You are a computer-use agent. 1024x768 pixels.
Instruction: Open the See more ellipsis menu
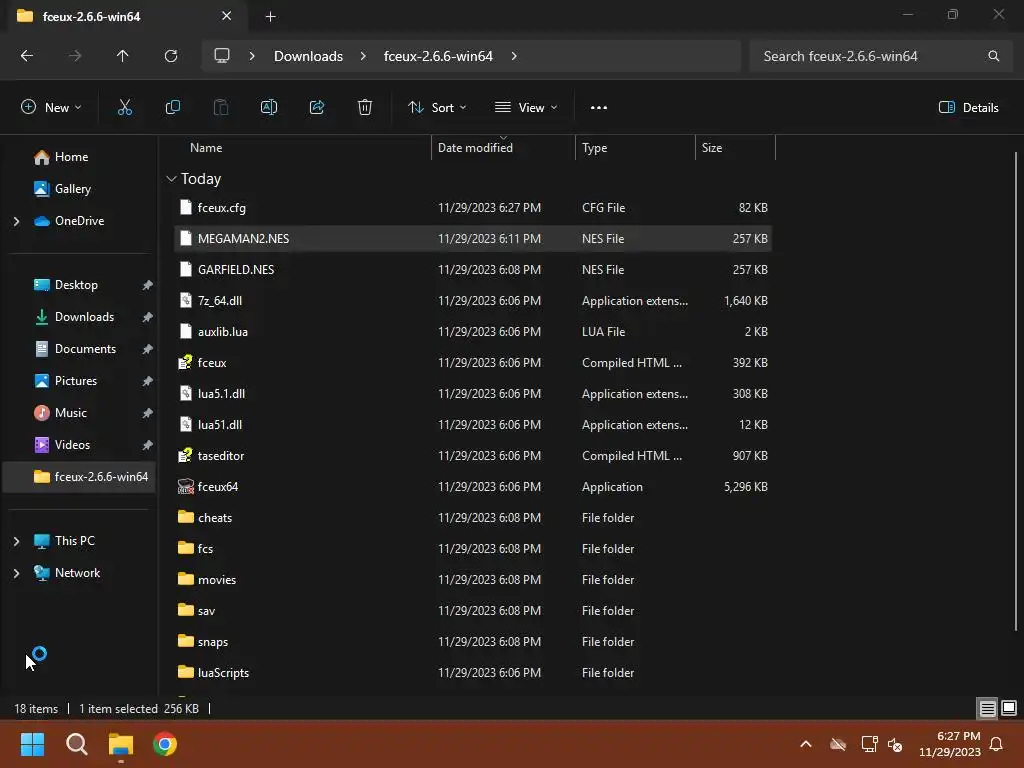(598, 108)
